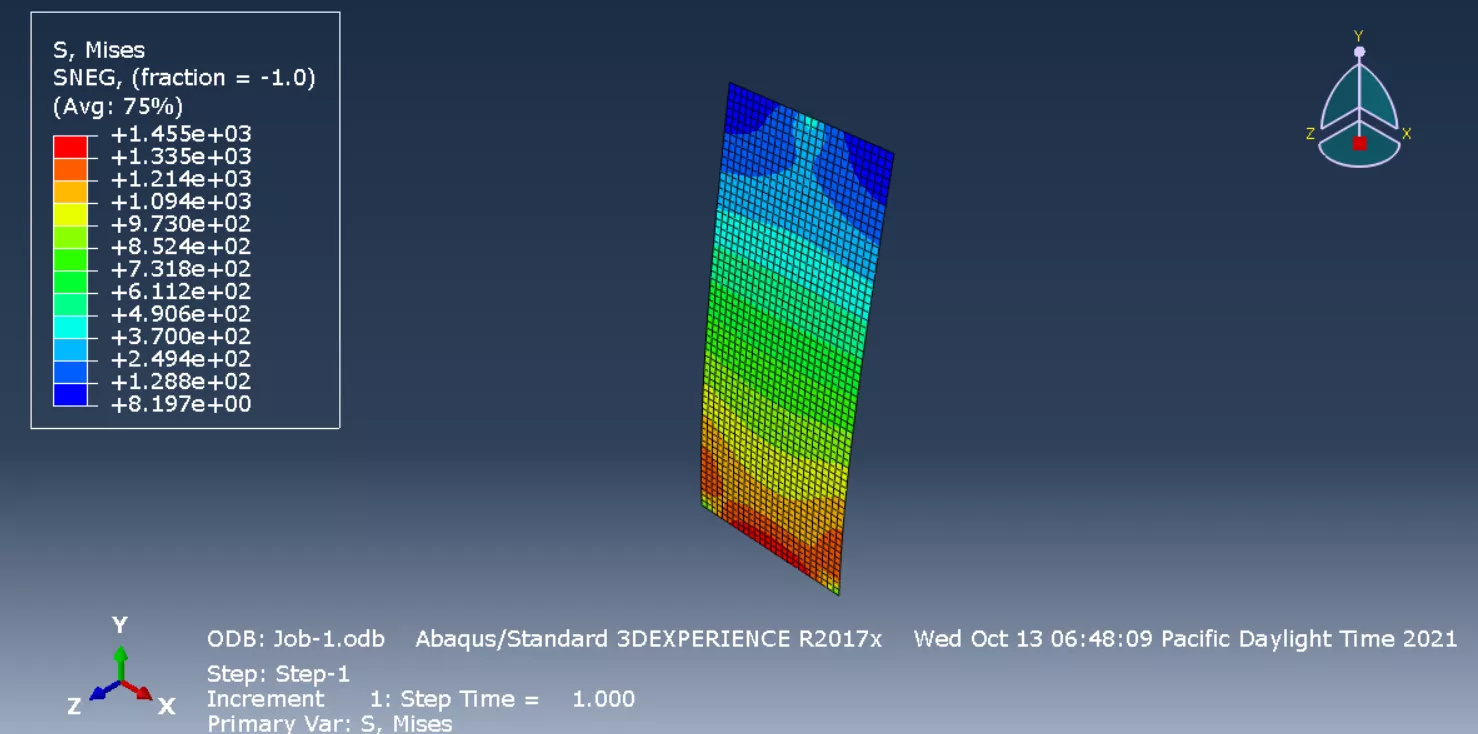Screen dimensions: 1478x734
Task: Click the "Primary Var: S, Mises" line
Action: pyautogui.click(x=329, y=723)
